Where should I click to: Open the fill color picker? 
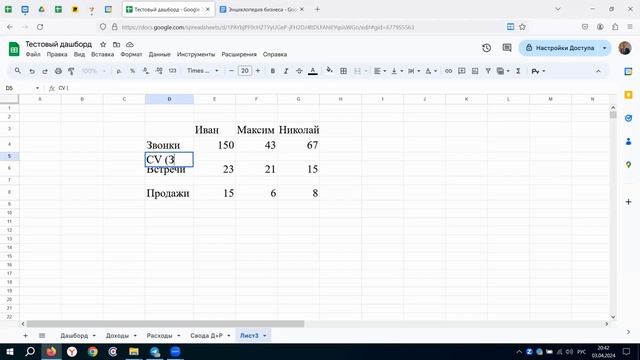(329, 71)
